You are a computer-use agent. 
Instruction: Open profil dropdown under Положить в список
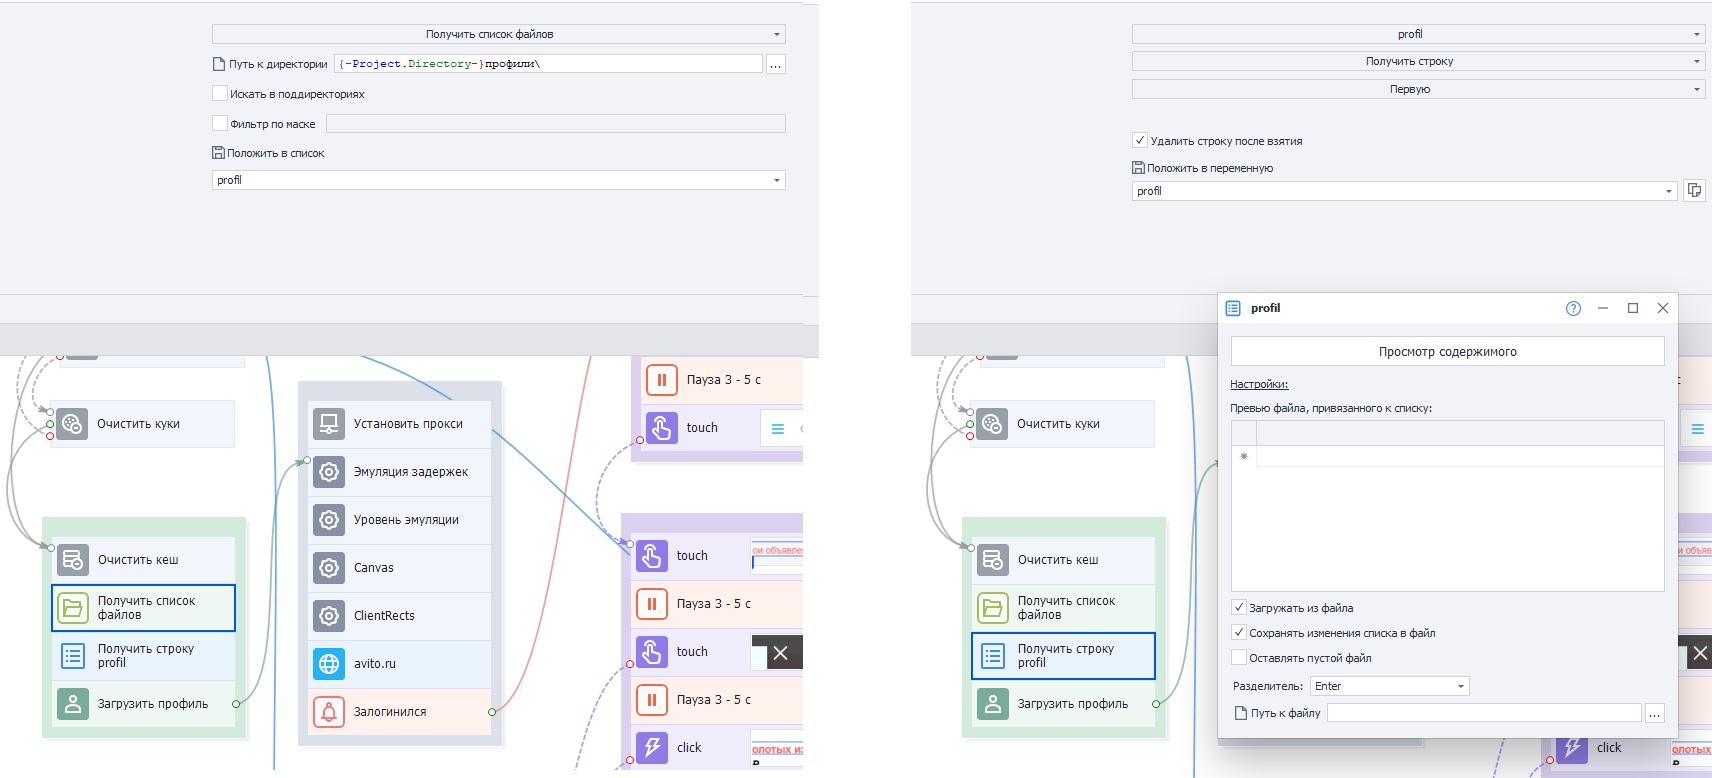(x=499, y=180)
